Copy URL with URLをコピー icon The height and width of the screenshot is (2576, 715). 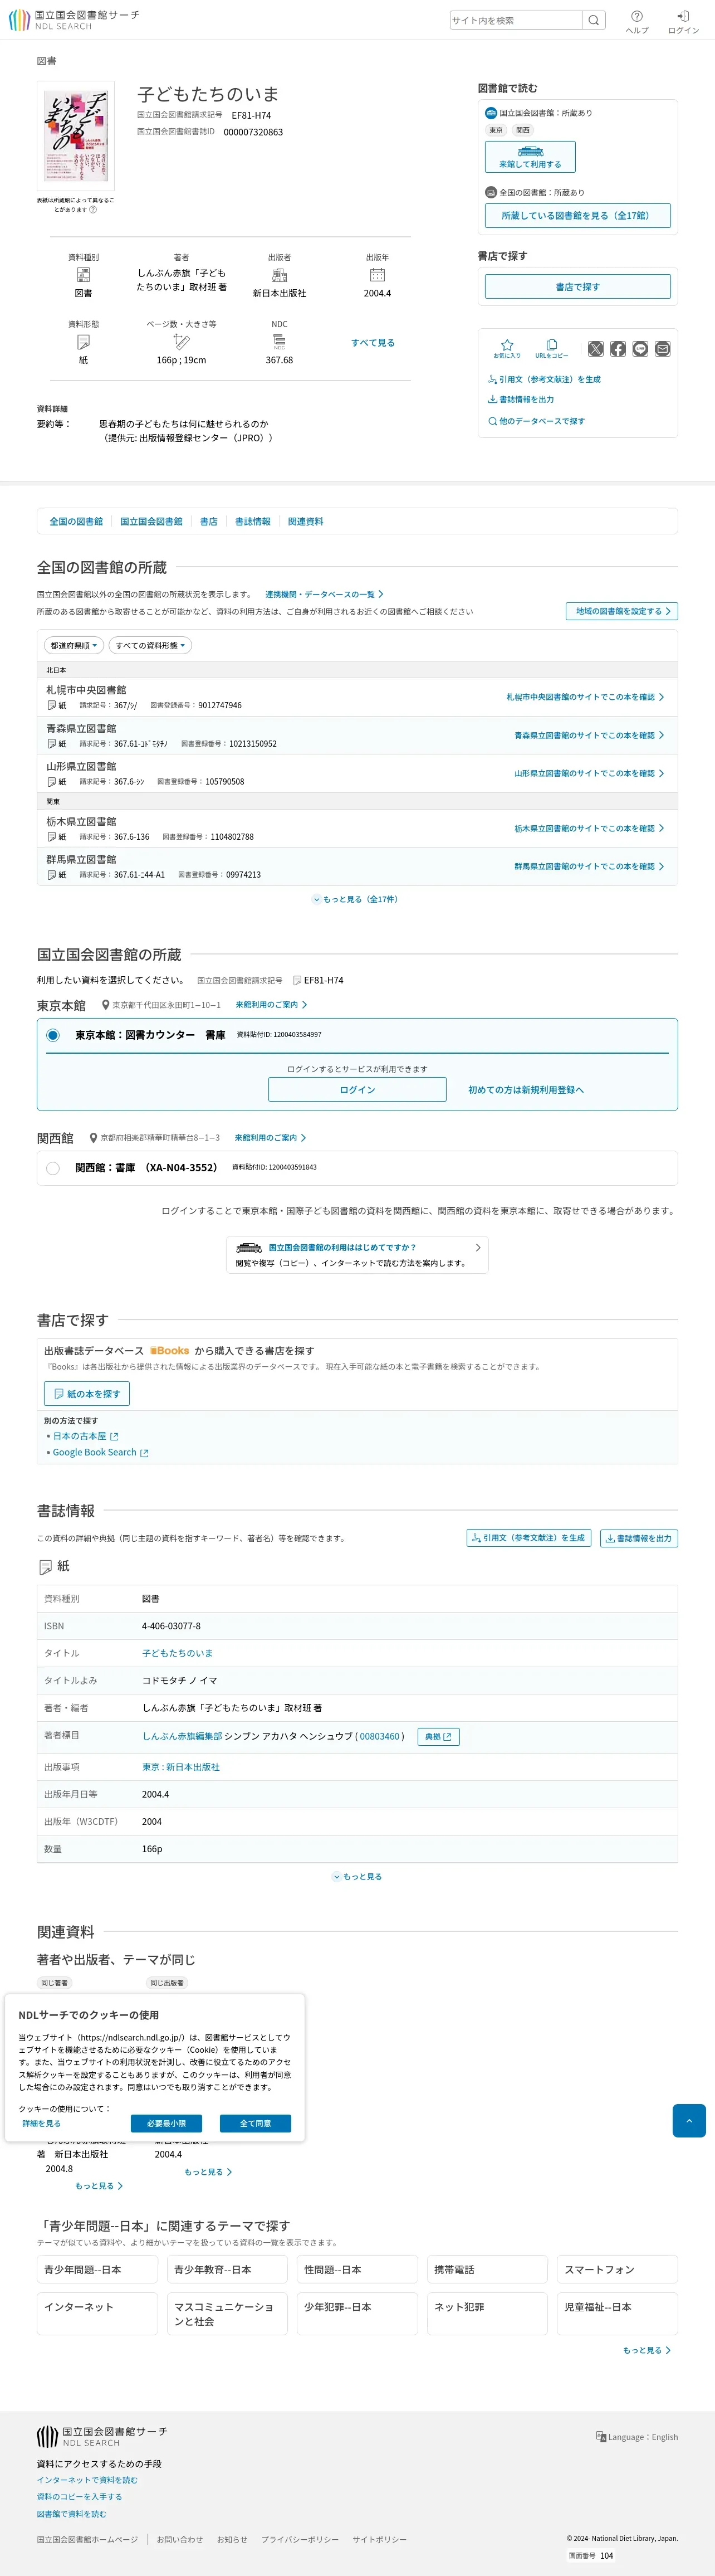(x=551, y=348)
